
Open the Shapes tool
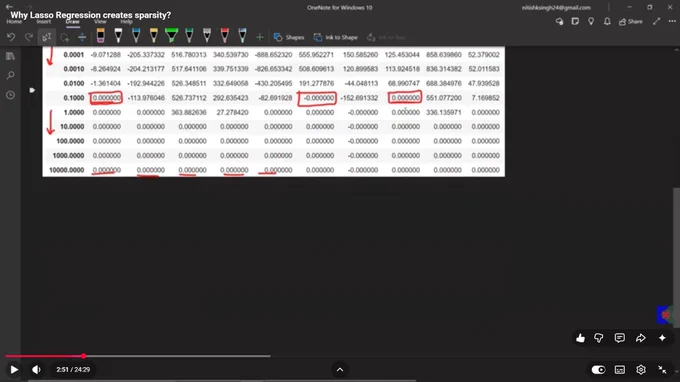pos(289,38)
